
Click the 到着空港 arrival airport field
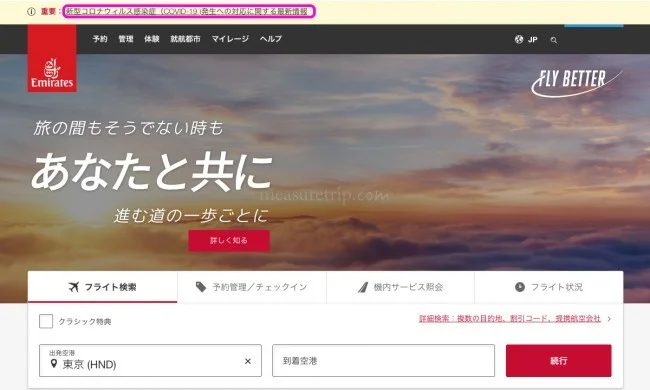click(383, 361)
